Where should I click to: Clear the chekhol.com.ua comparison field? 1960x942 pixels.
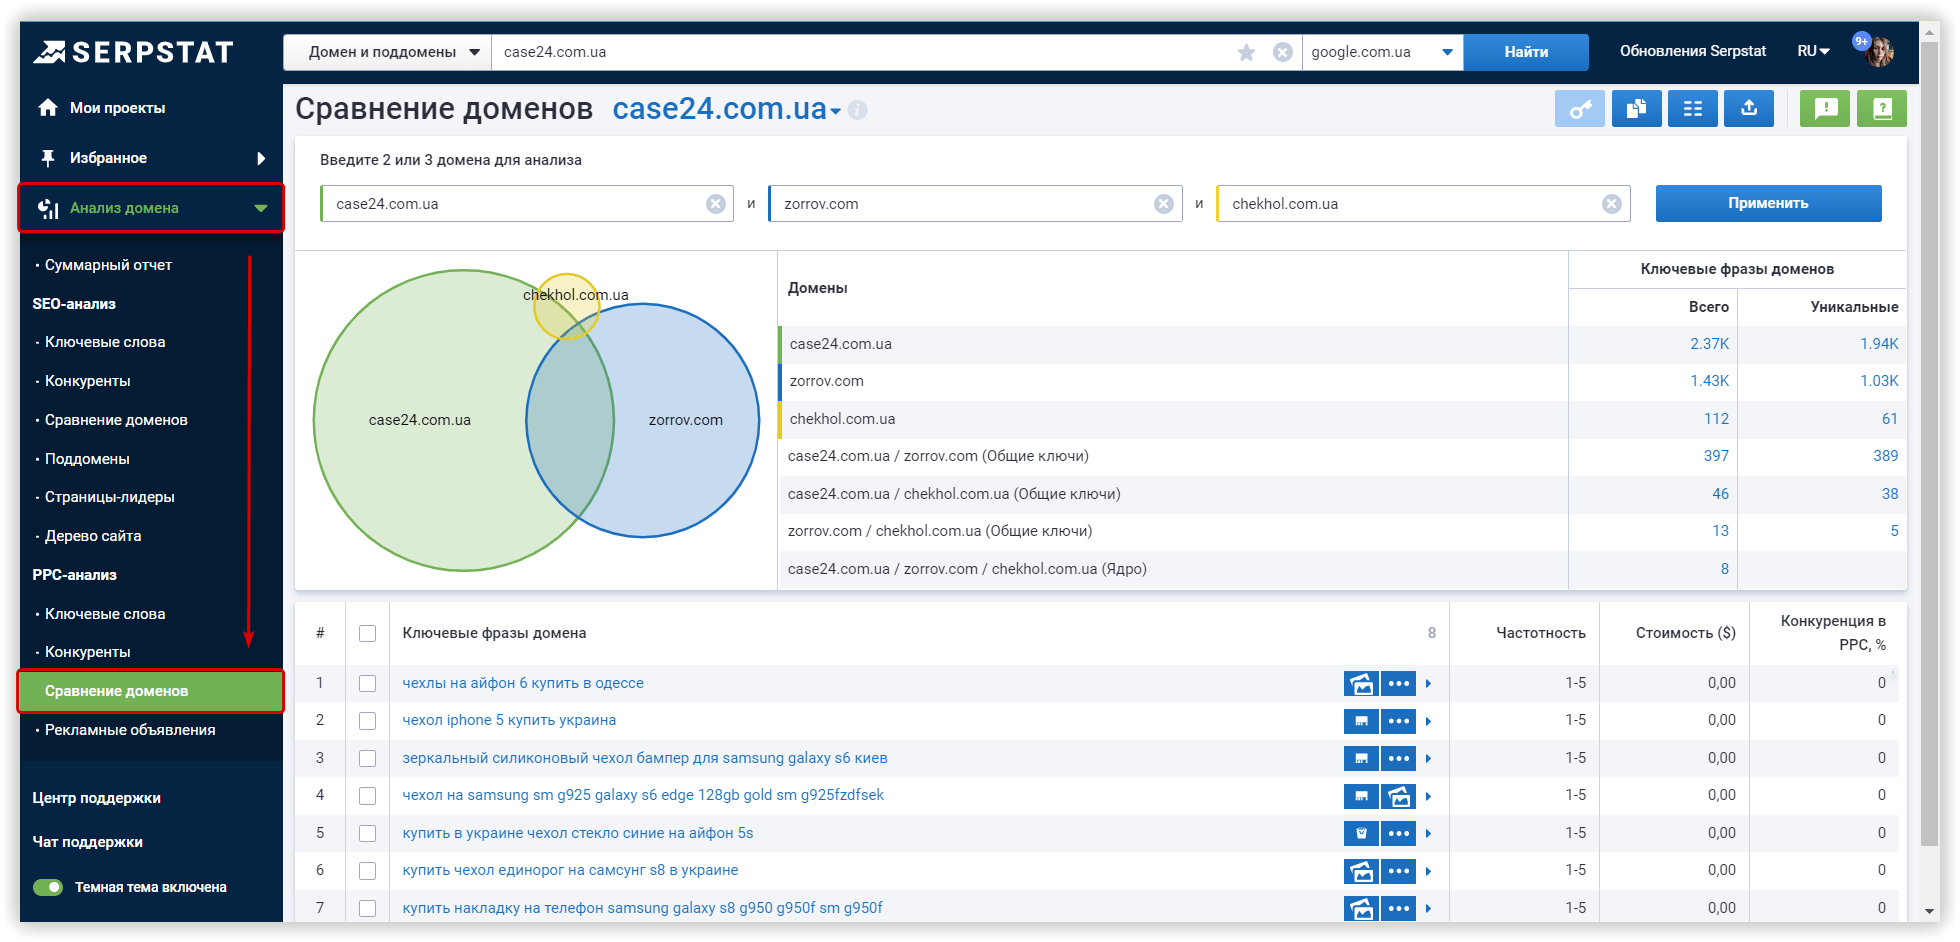click(1612, 204)
